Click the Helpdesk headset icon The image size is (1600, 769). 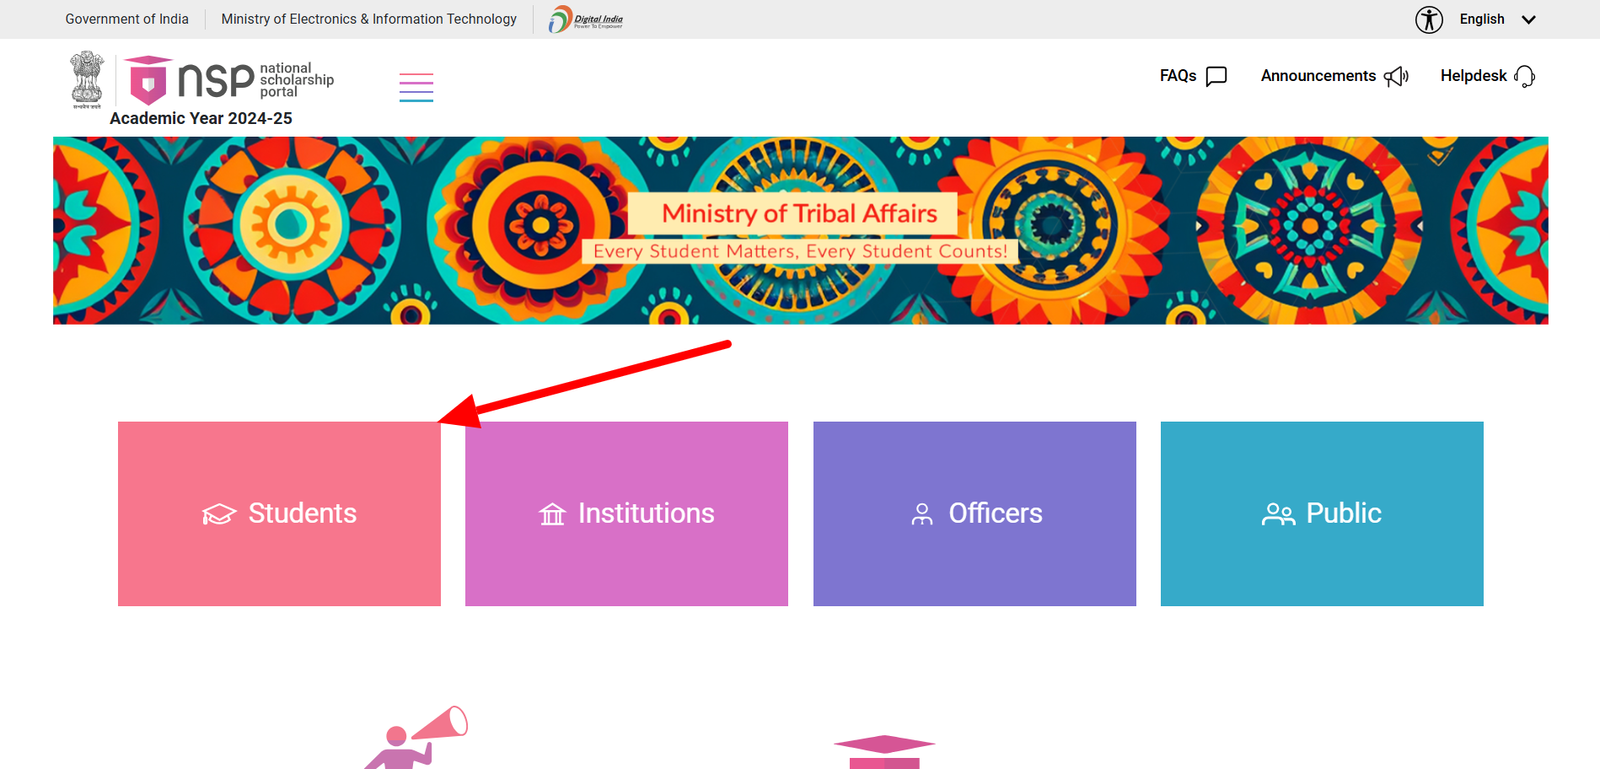(1525, 77)
